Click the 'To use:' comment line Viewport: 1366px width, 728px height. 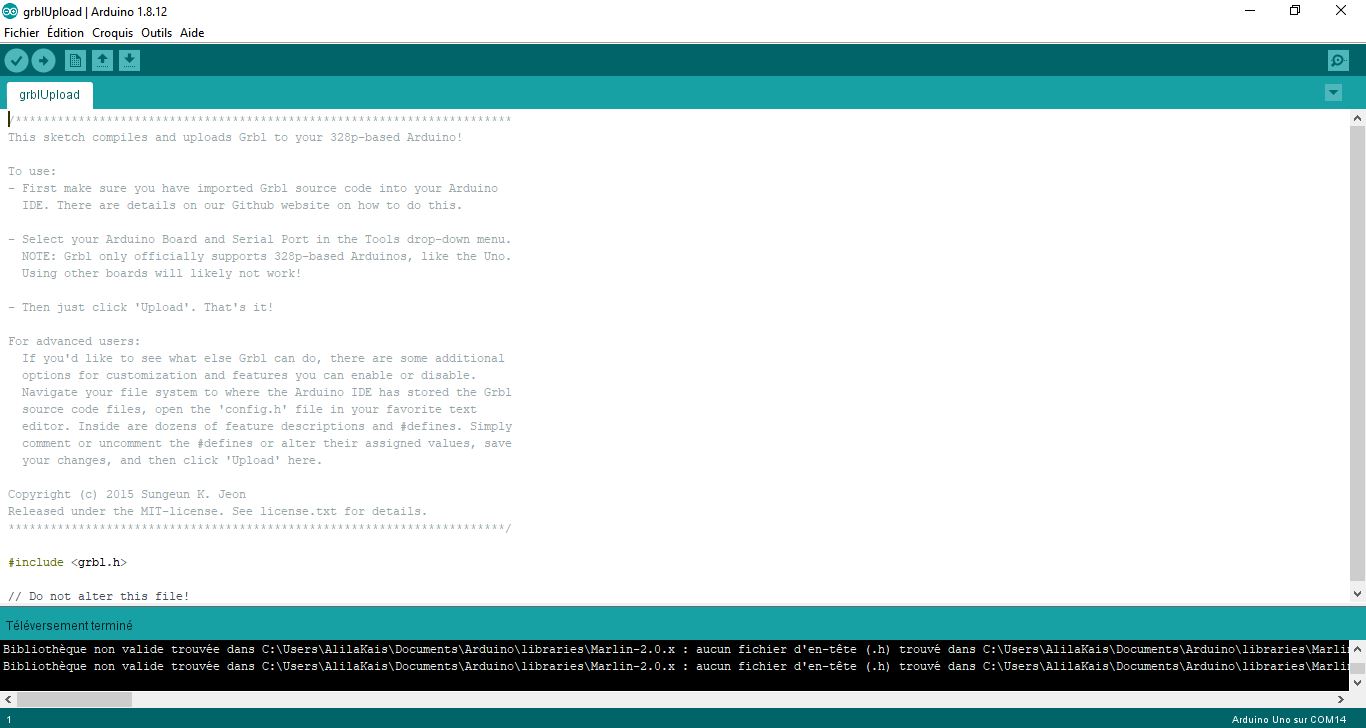(x=32, y=171)
